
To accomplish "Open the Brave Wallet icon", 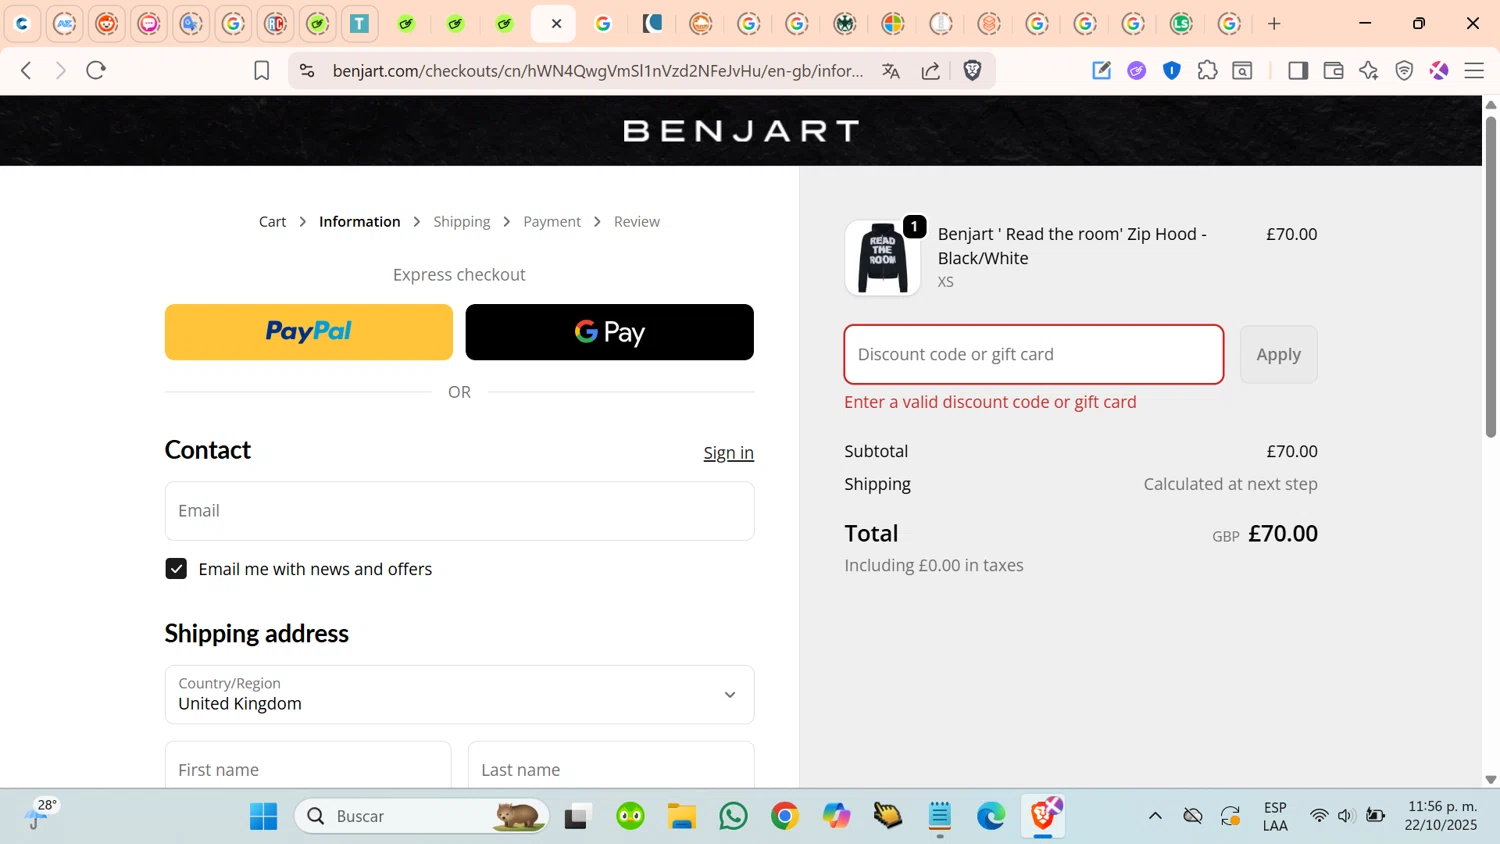I will click(1333, 70).
